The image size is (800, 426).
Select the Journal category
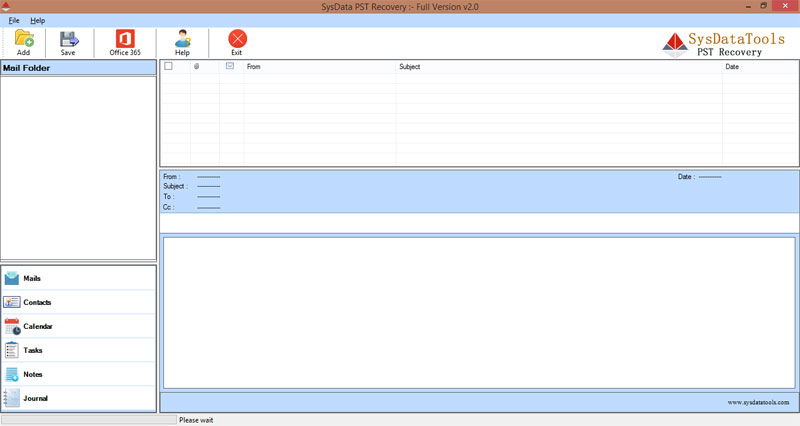pos(79,398)
